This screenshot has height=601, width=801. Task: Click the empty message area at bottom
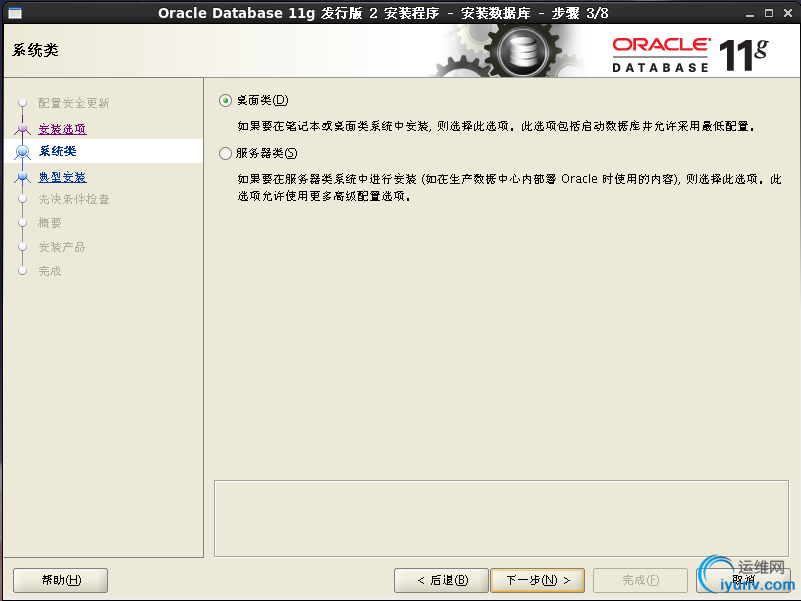[x=501, y=518]
